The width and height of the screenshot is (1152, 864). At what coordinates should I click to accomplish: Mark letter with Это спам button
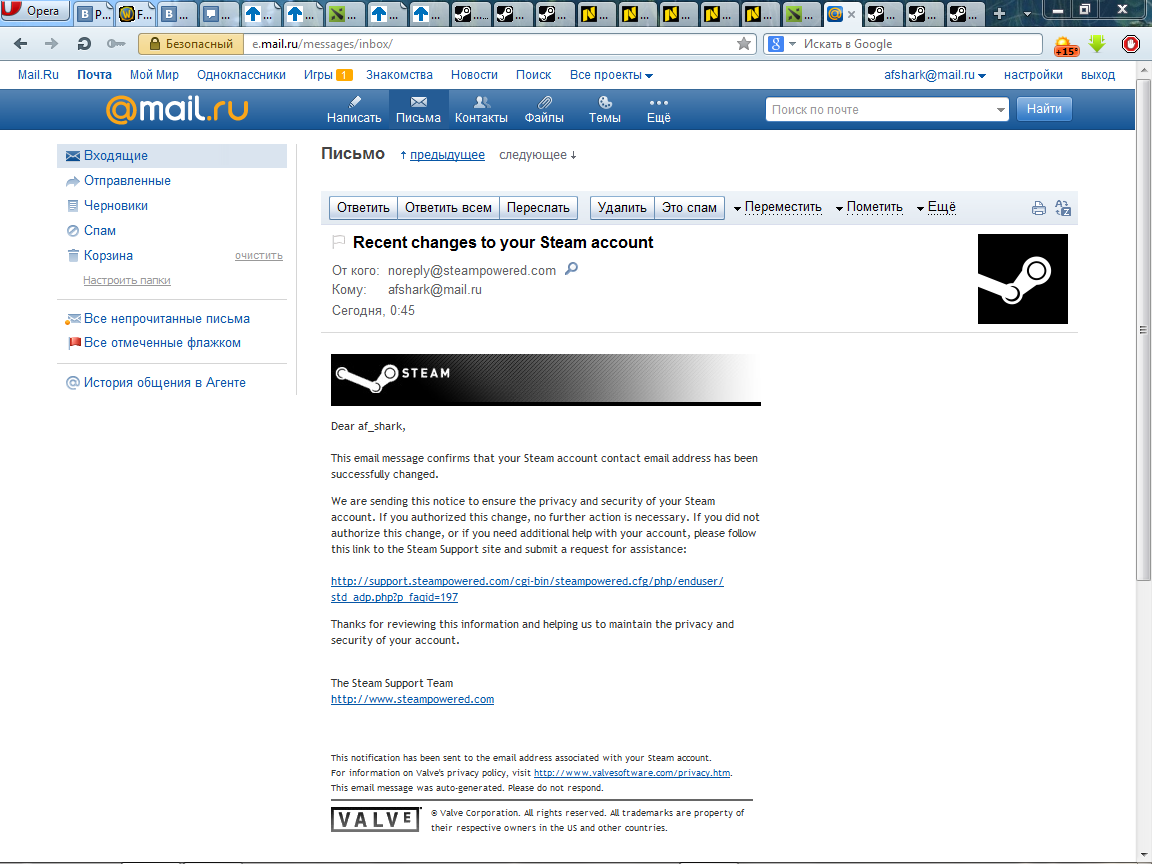tap(689, 208)
